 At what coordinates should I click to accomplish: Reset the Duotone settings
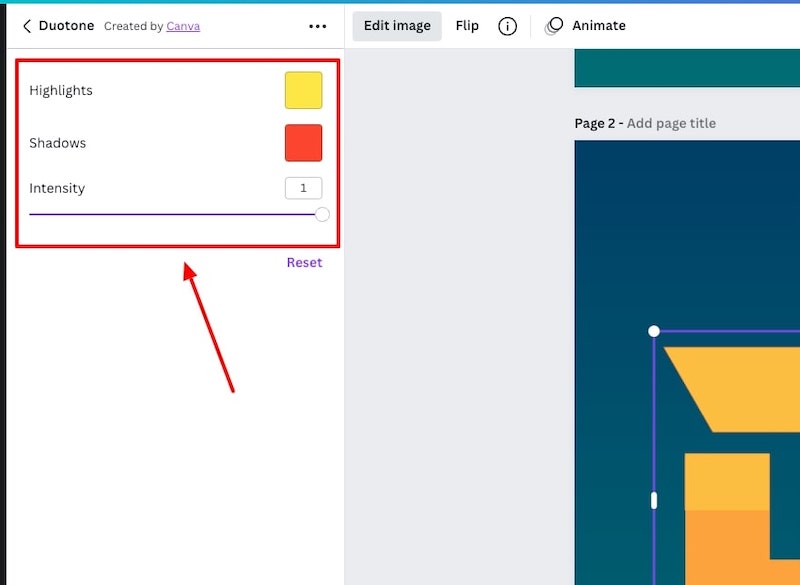point(304,262)
